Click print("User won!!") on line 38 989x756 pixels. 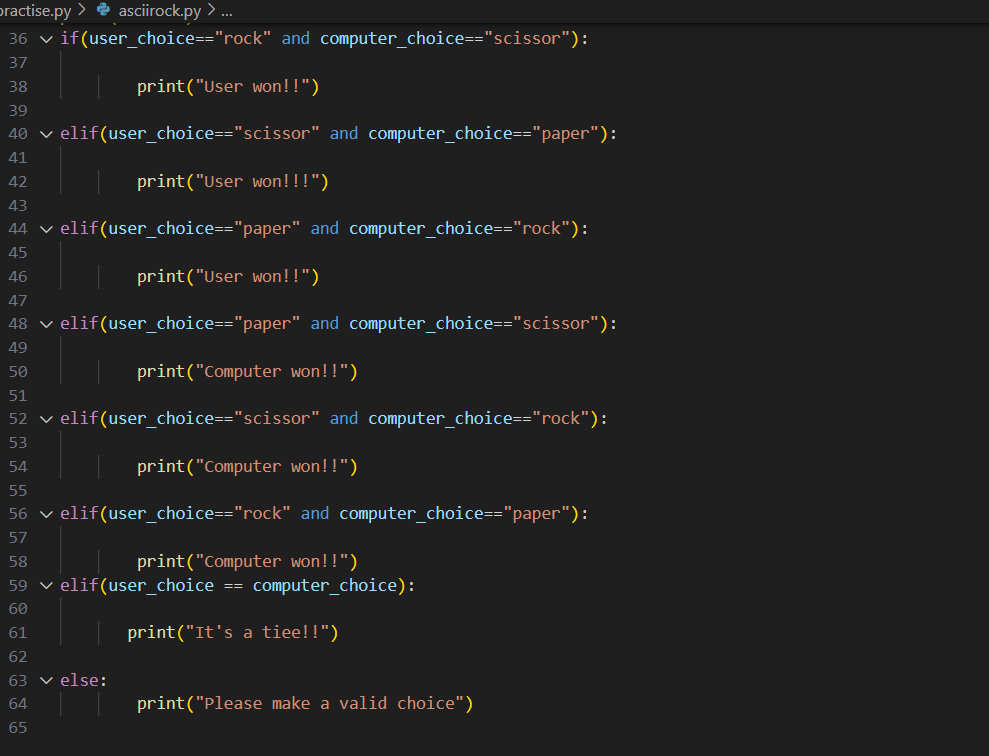228,86
